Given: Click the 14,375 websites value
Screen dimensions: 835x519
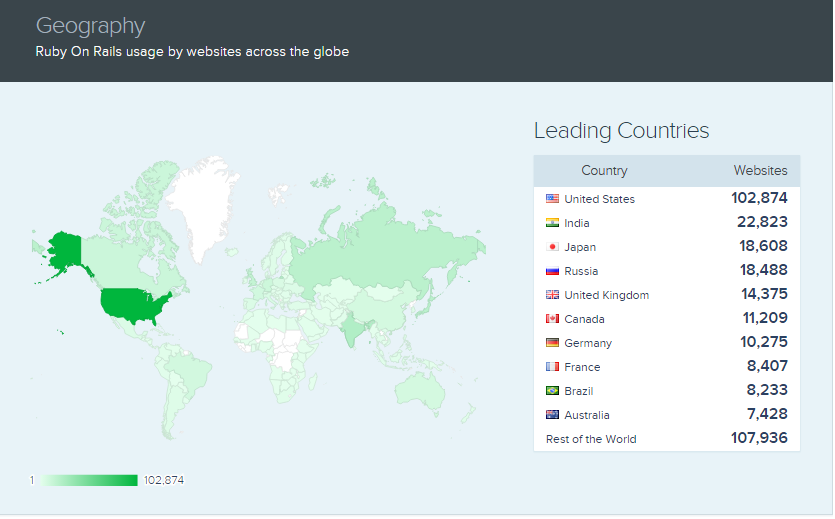Looking at the screenshot, I should (x=764, y=294).
